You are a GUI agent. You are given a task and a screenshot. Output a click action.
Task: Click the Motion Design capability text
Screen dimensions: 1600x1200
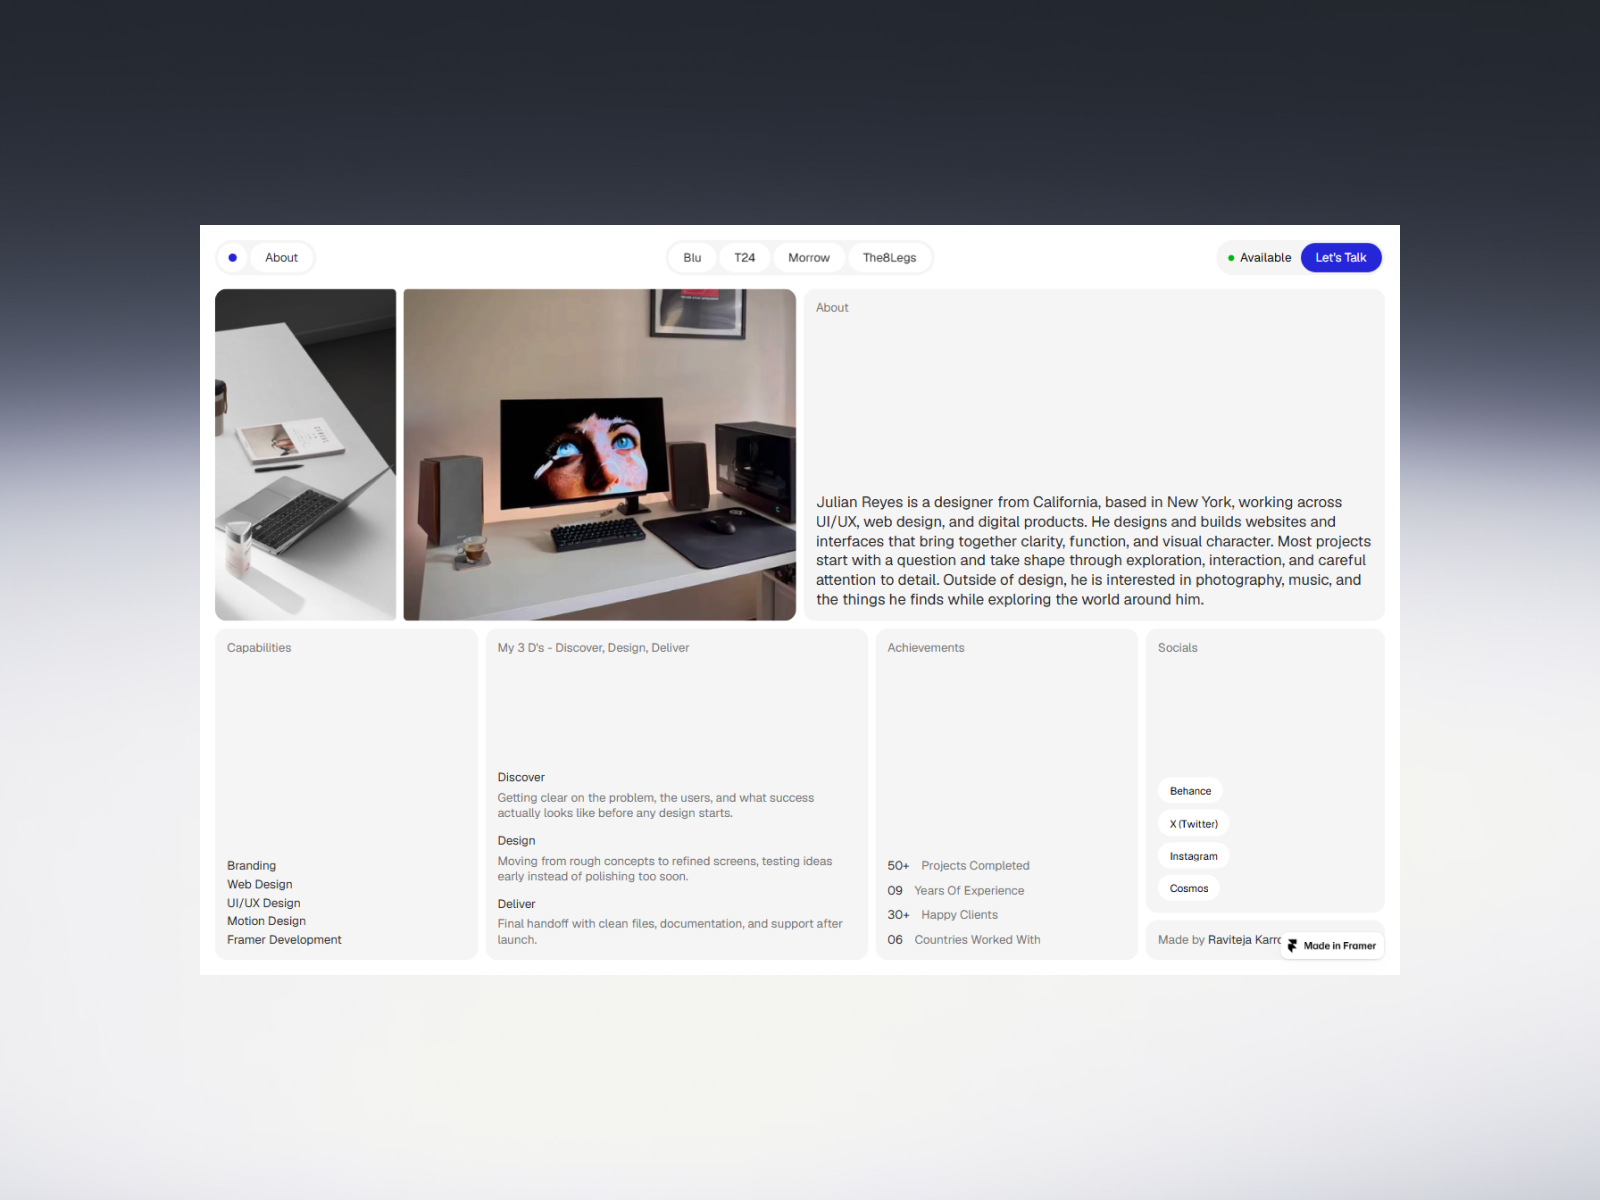click(x=266, y=921)
